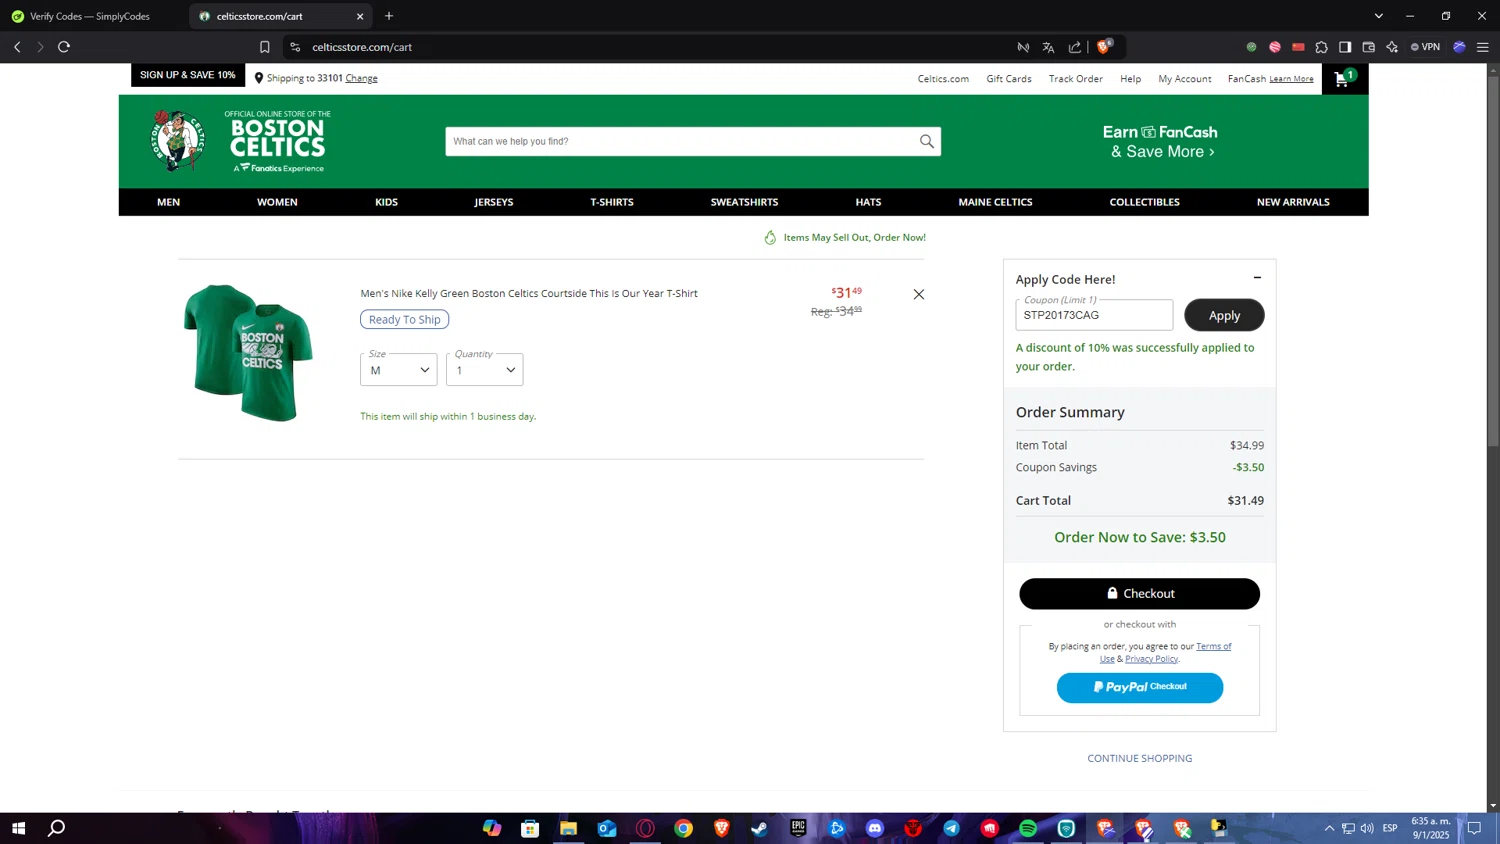Image resolution: width=1500 pixels, height=844 pixels.
Task: Click the VPN button in the toolbar
Action: point(1425,47)
